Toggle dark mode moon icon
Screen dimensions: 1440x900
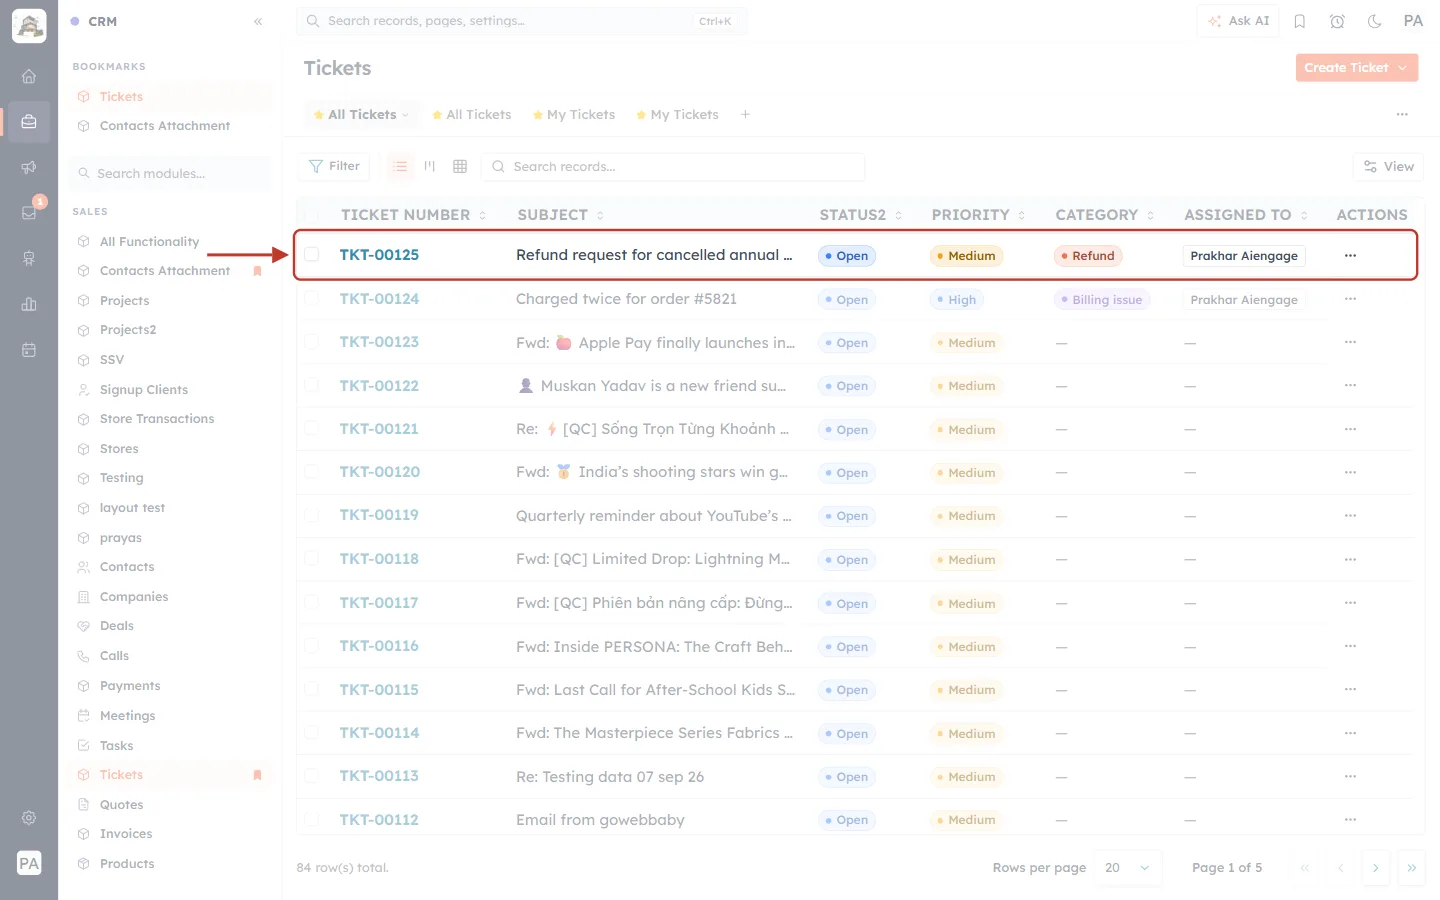pos(1375,21)
